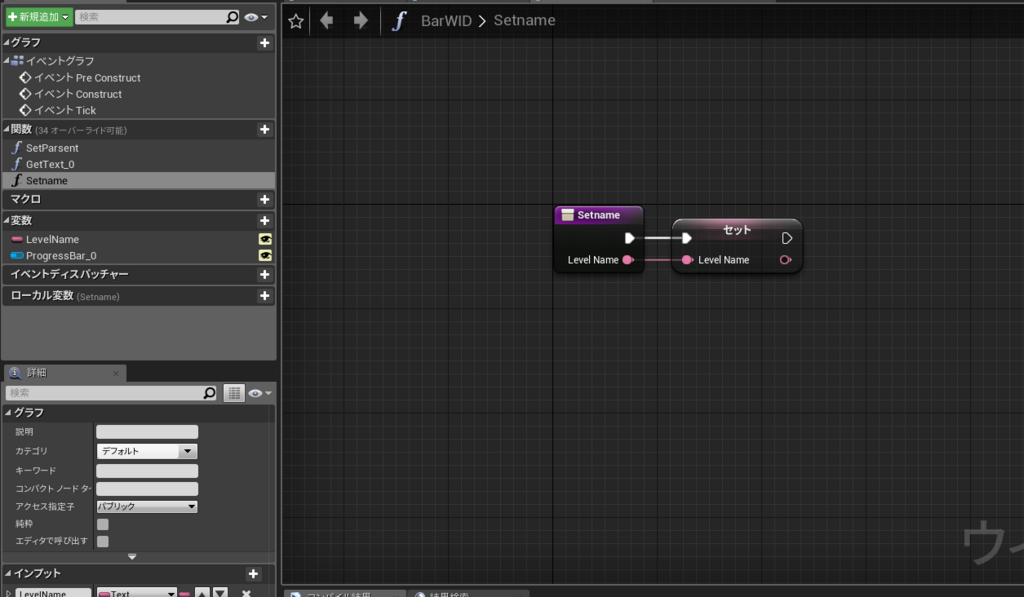
Task: Add a local variable with plus
Action: coord(264,296)
